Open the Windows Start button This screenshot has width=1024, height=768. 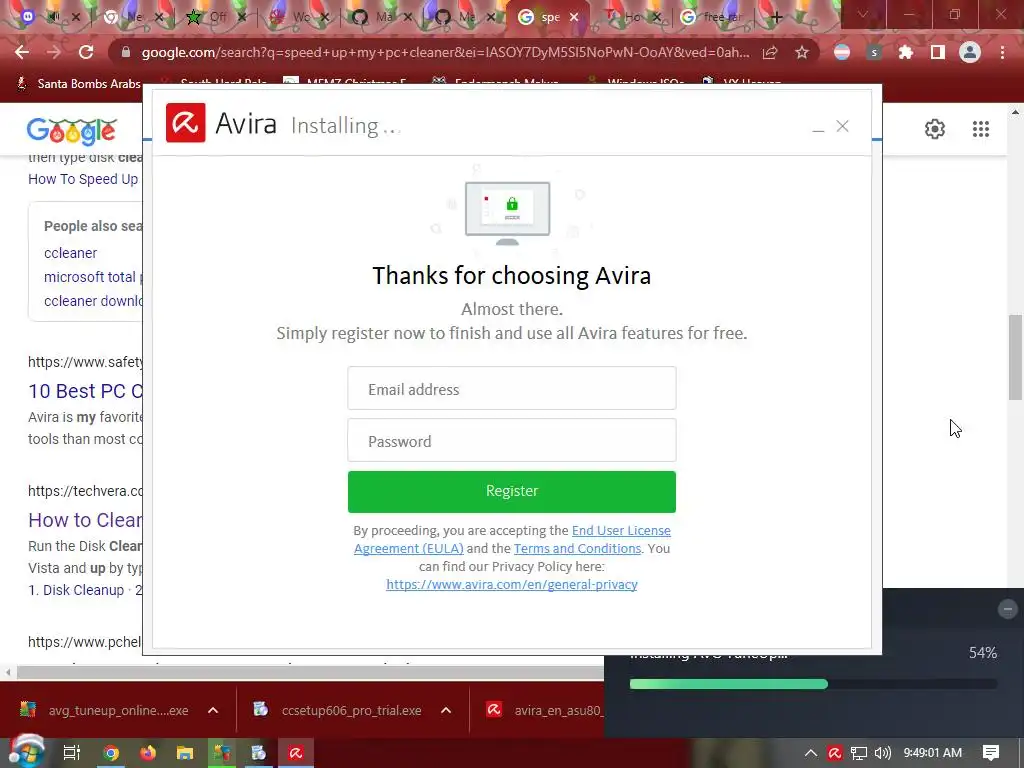[x=26, y=752]
